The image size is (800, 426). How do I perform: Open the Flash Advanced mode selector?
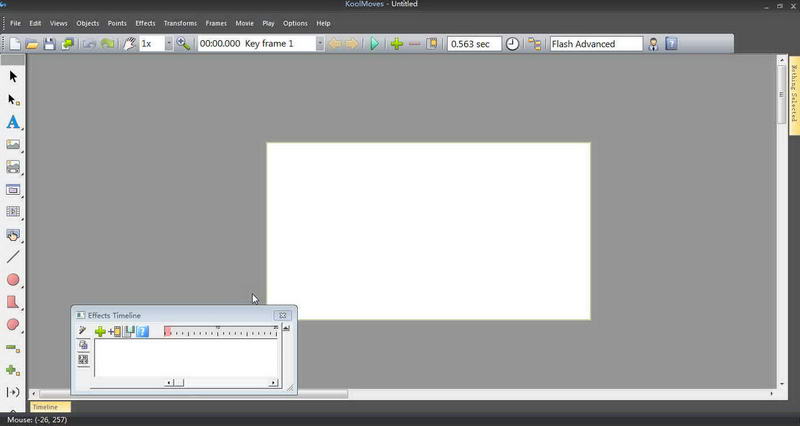pos(596,44)
